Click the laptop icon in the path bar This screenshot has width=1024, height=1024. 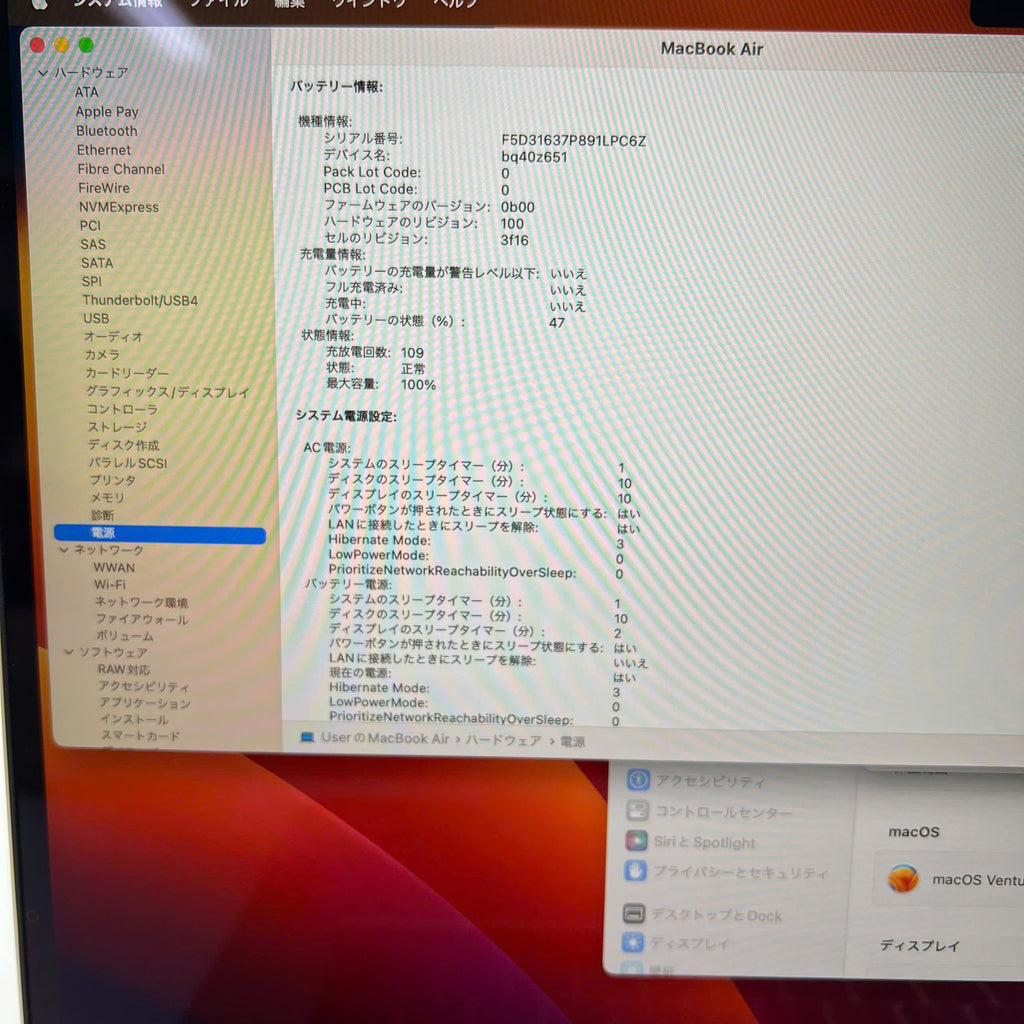[307, 738]
